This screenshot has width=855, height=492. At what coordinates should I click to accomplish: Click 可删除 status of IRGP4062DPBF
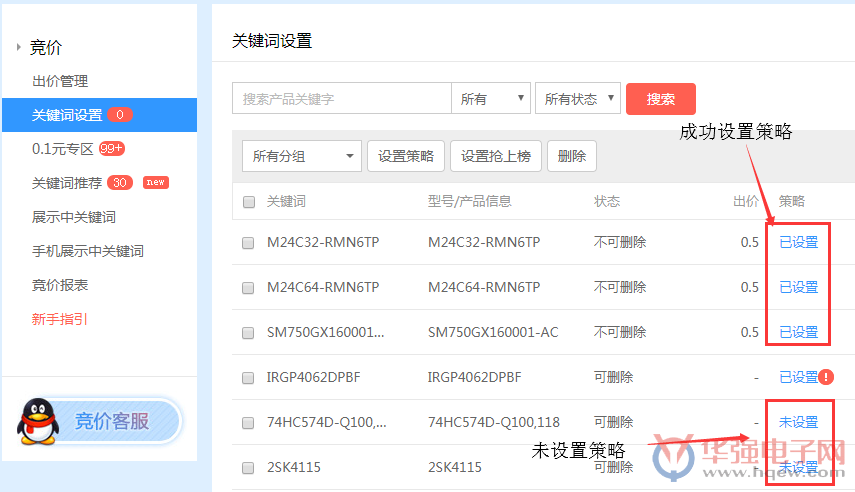613,377
